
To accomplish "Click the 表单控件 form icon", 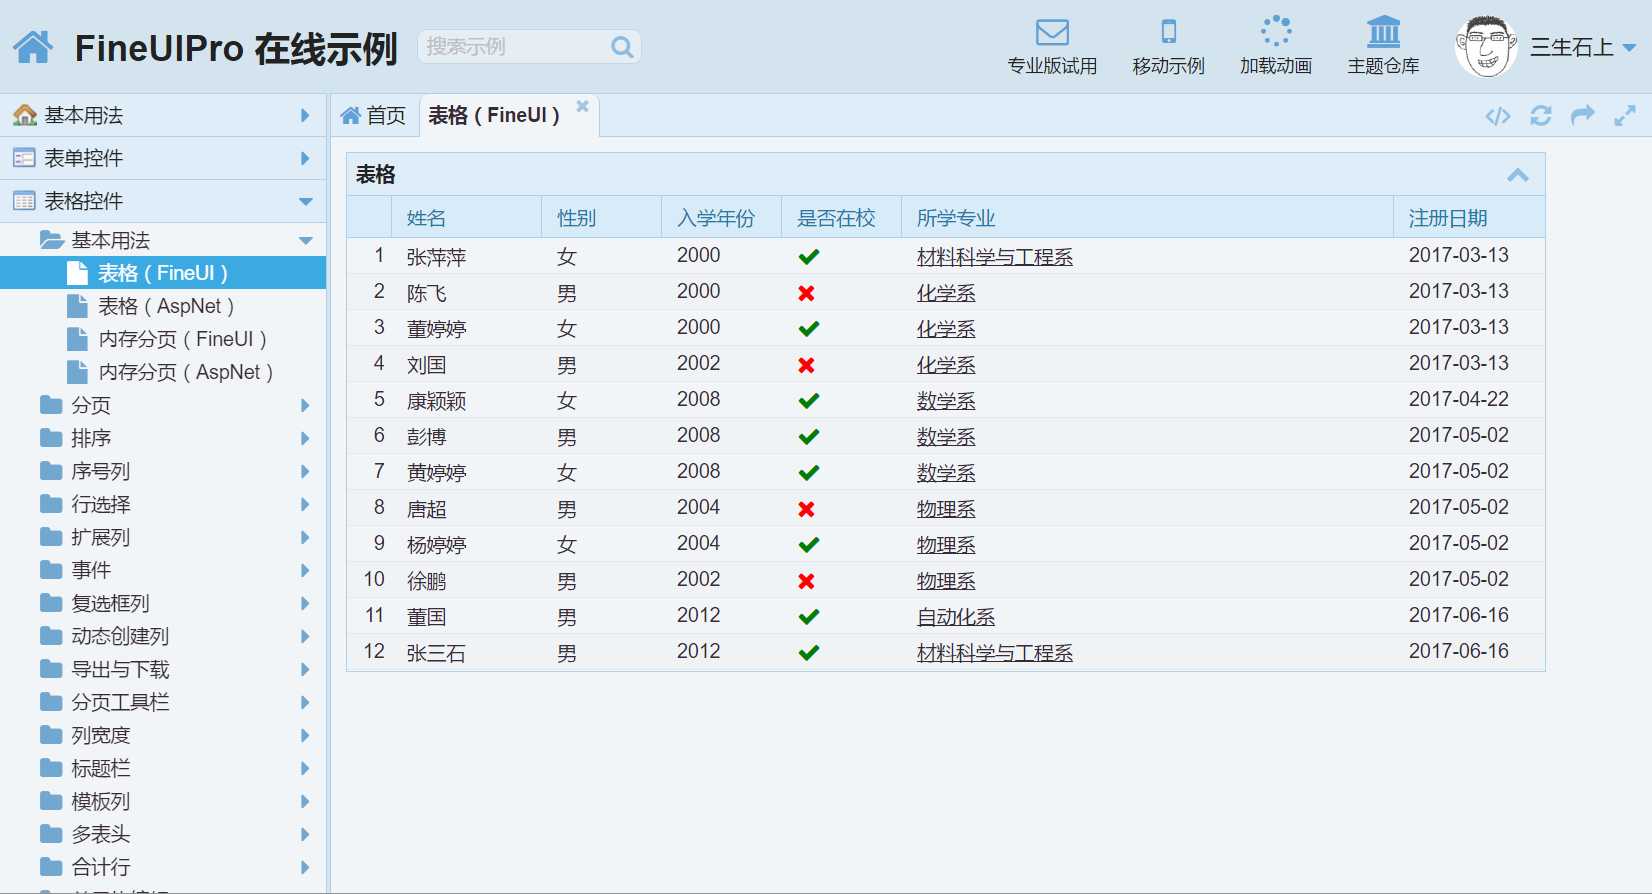I will pos(24,158).
